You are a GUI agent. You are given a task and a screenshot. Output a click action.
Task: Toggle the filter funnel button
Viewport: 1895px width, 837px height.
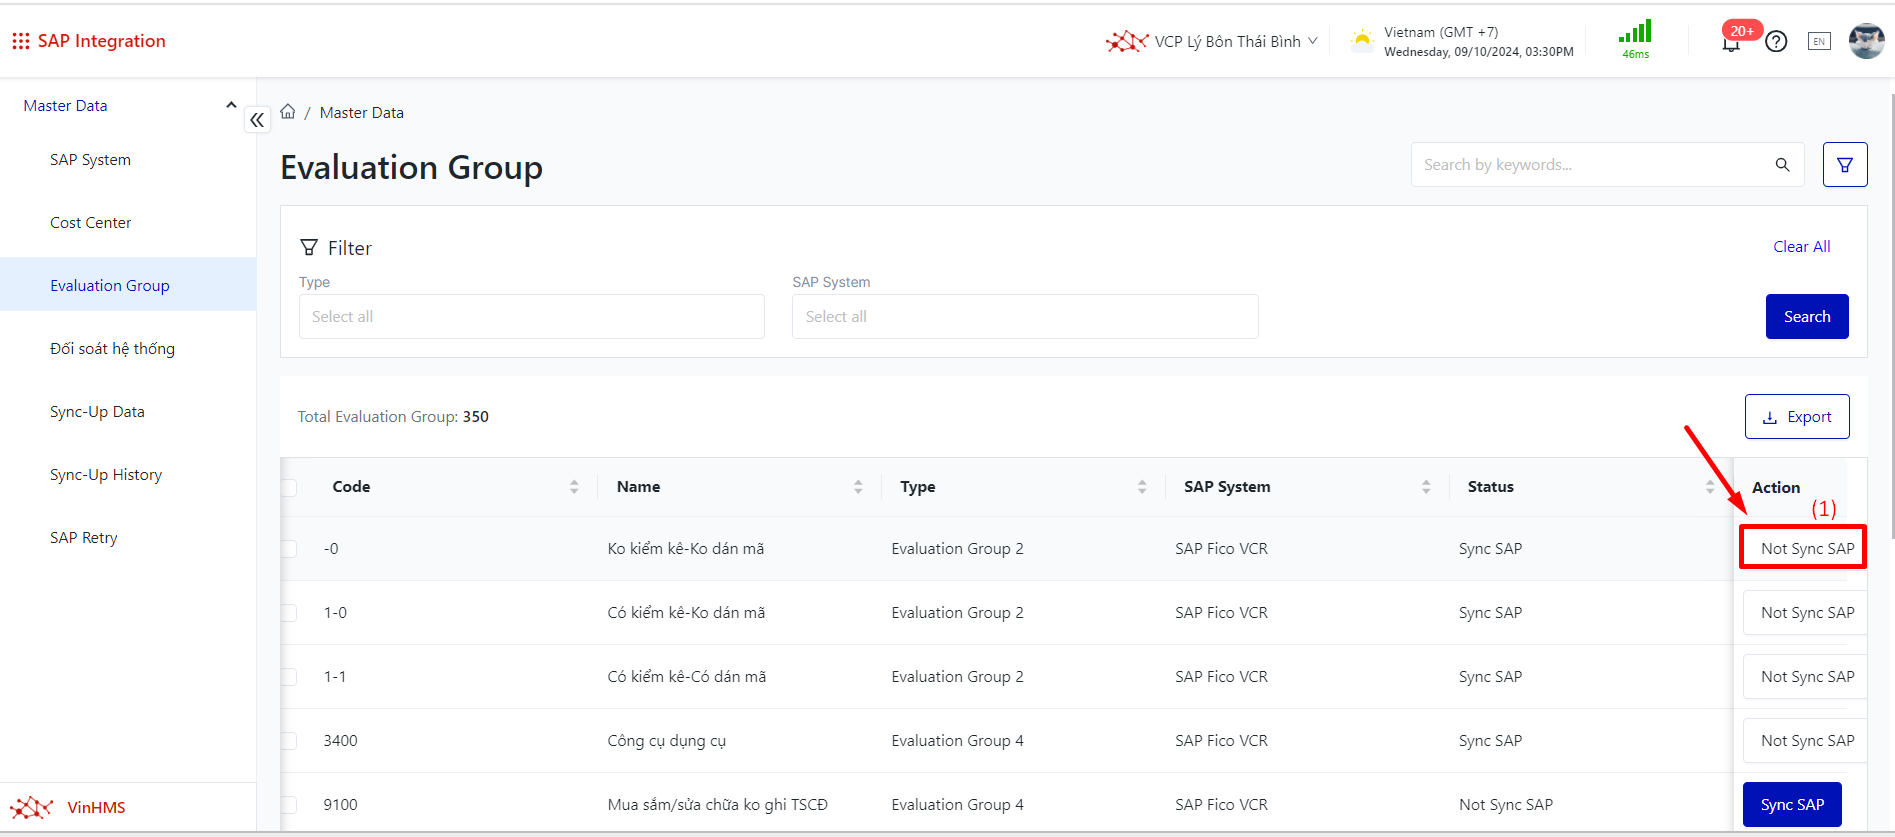point(1845,165)
